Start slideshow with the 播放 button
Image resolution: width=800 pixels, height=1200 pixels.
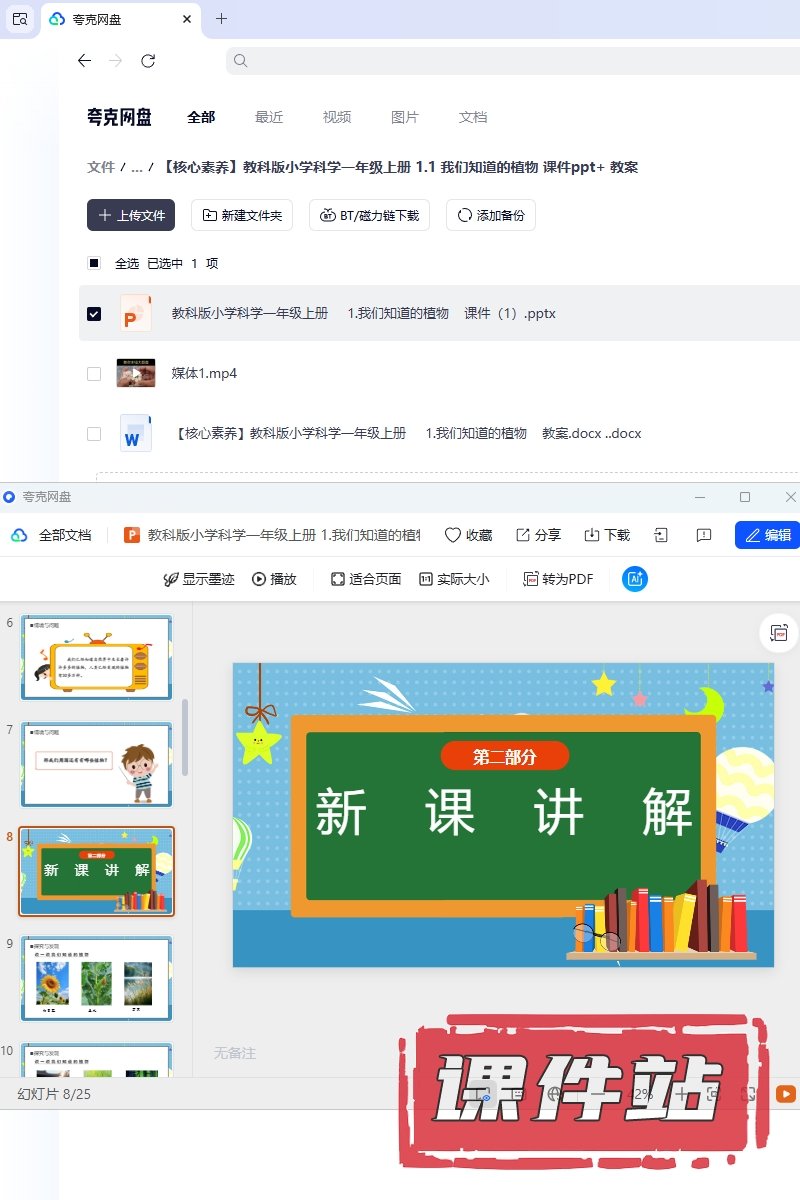(274, 579)
